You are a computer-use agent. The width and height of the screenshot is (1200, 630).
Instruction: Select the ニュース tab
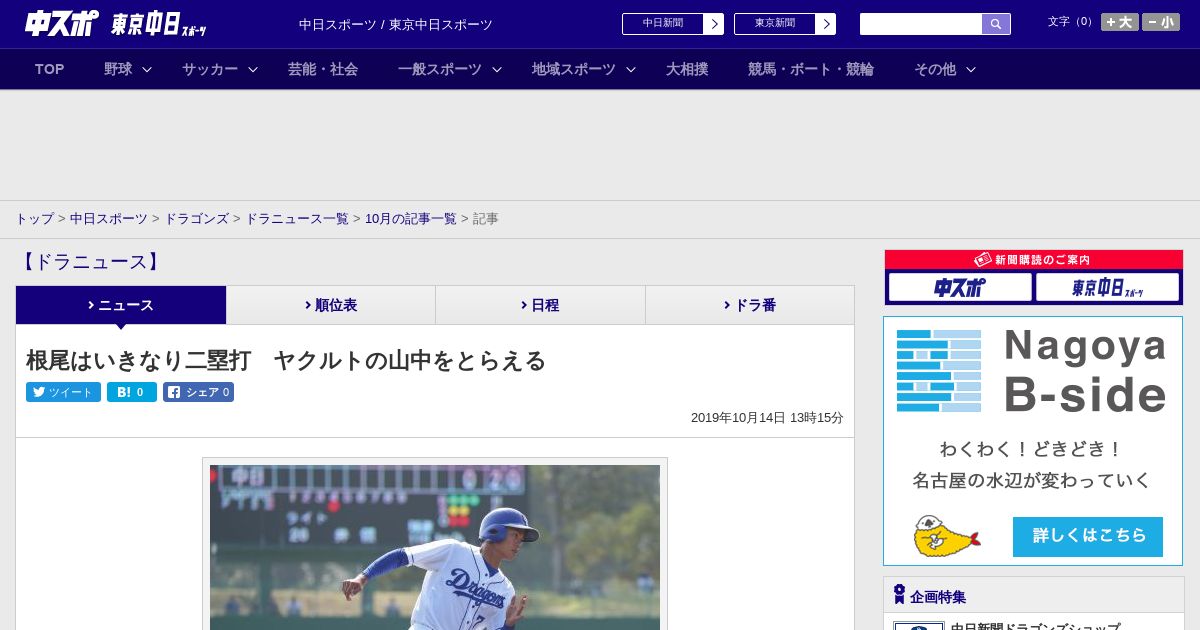click(121, 305)
